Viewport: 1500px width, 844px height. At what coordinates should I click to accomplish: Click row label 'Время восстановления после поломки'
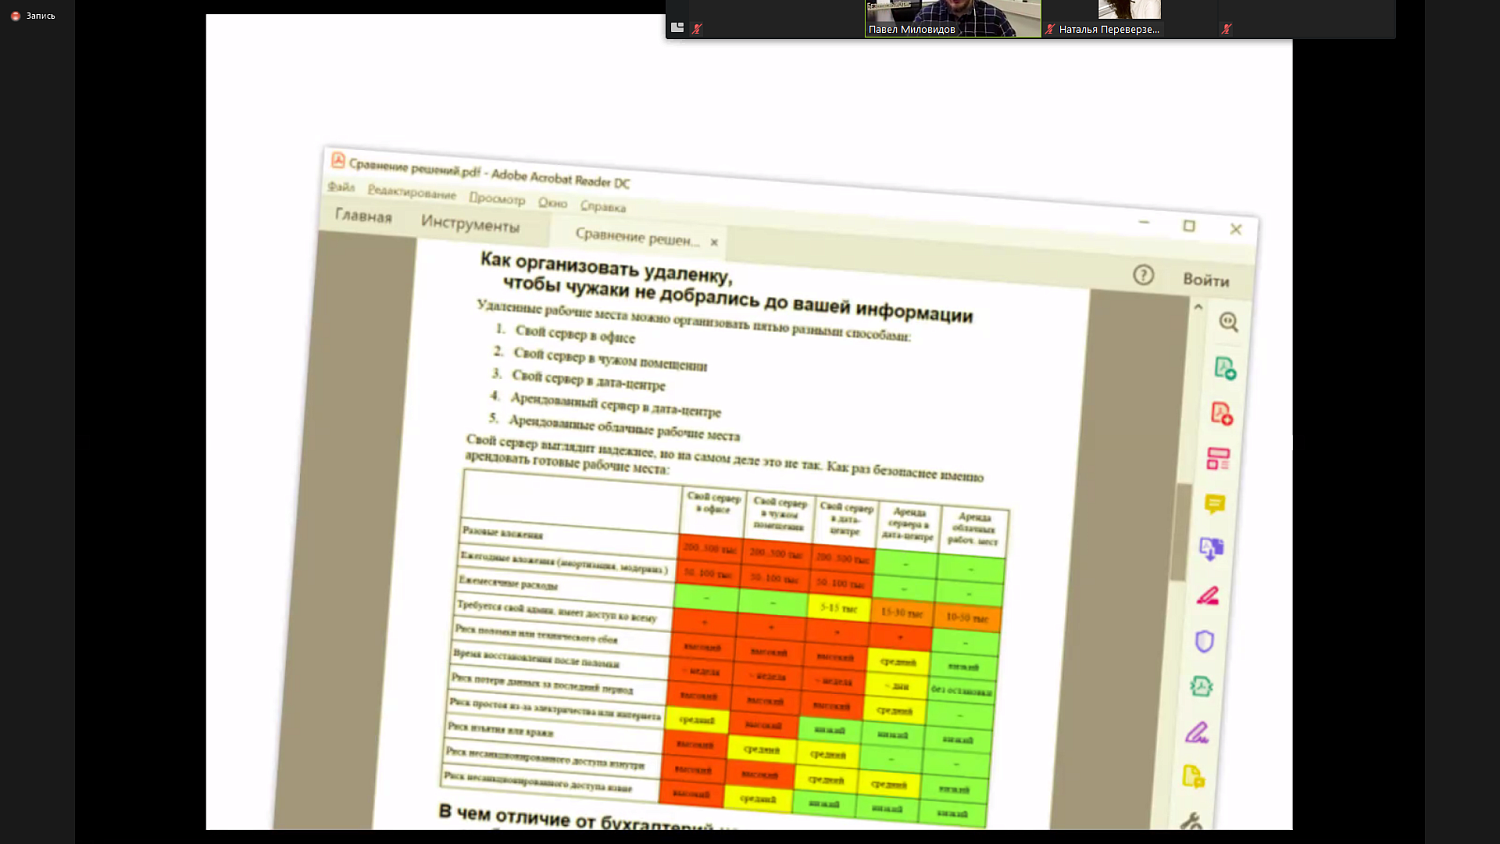536,658
